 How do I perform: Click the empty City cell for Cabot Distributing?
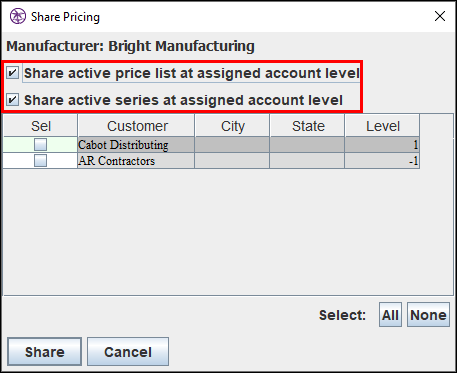tap(232, 145)
